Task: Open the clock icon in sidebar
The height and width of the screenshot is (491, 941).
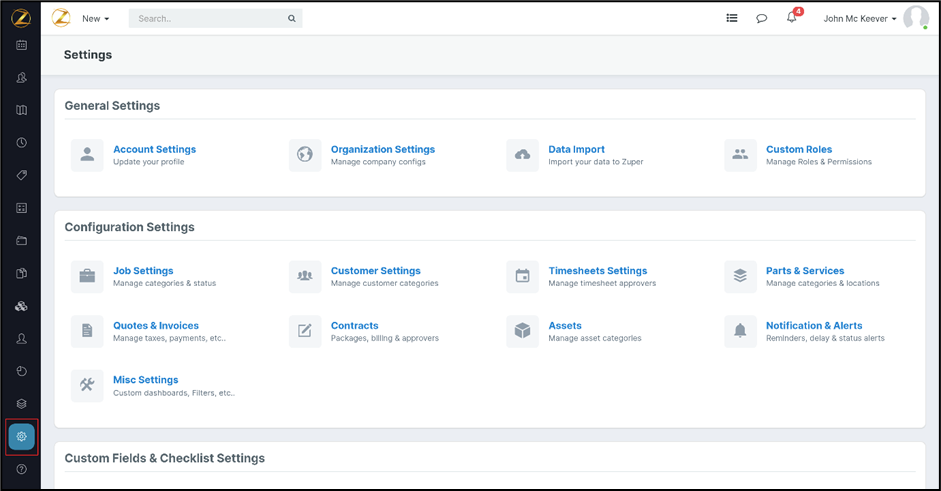Action: pos(21,143)
